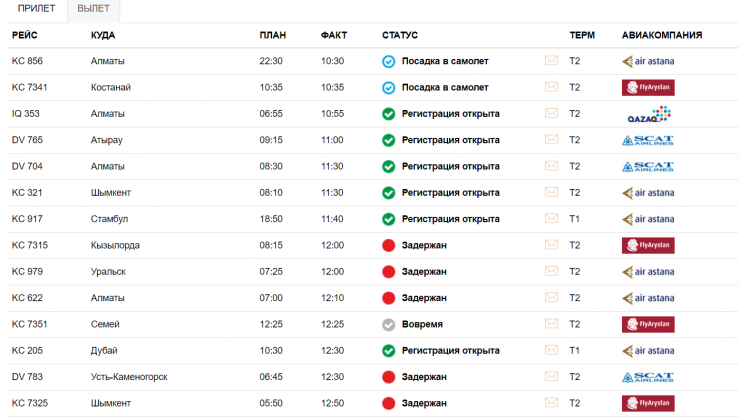Click envelope icon for flight KC 205
The height and width of the screenshot is (419, 740).
click(551, 351)
